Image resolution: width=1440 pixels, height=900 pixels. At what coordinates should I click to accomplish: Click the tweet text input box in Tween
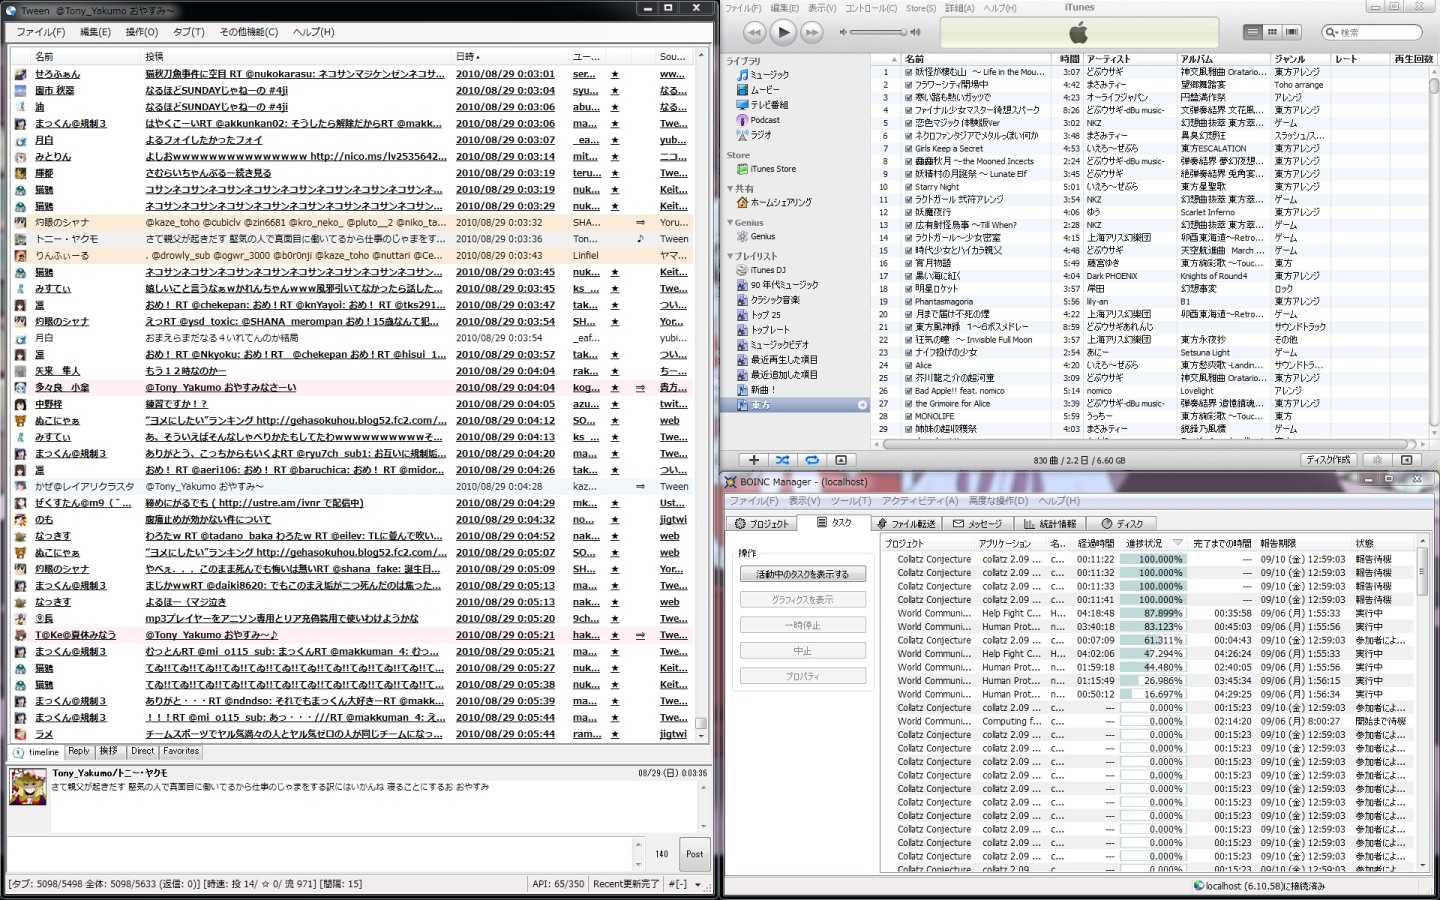pos(320,853)
